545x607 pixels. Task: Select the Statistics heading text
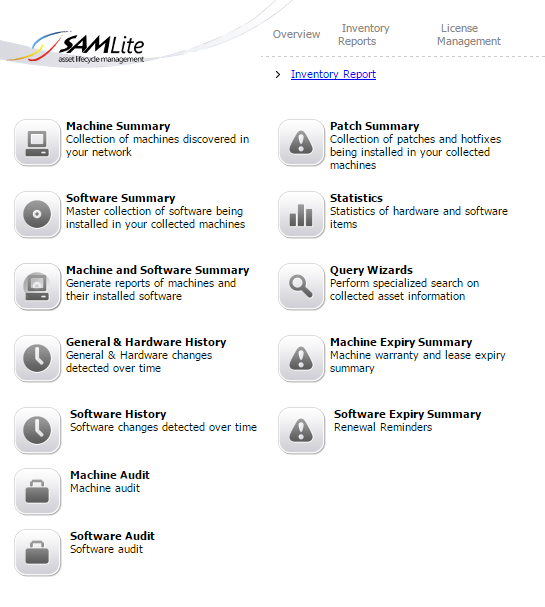click(x=356, y=198)
